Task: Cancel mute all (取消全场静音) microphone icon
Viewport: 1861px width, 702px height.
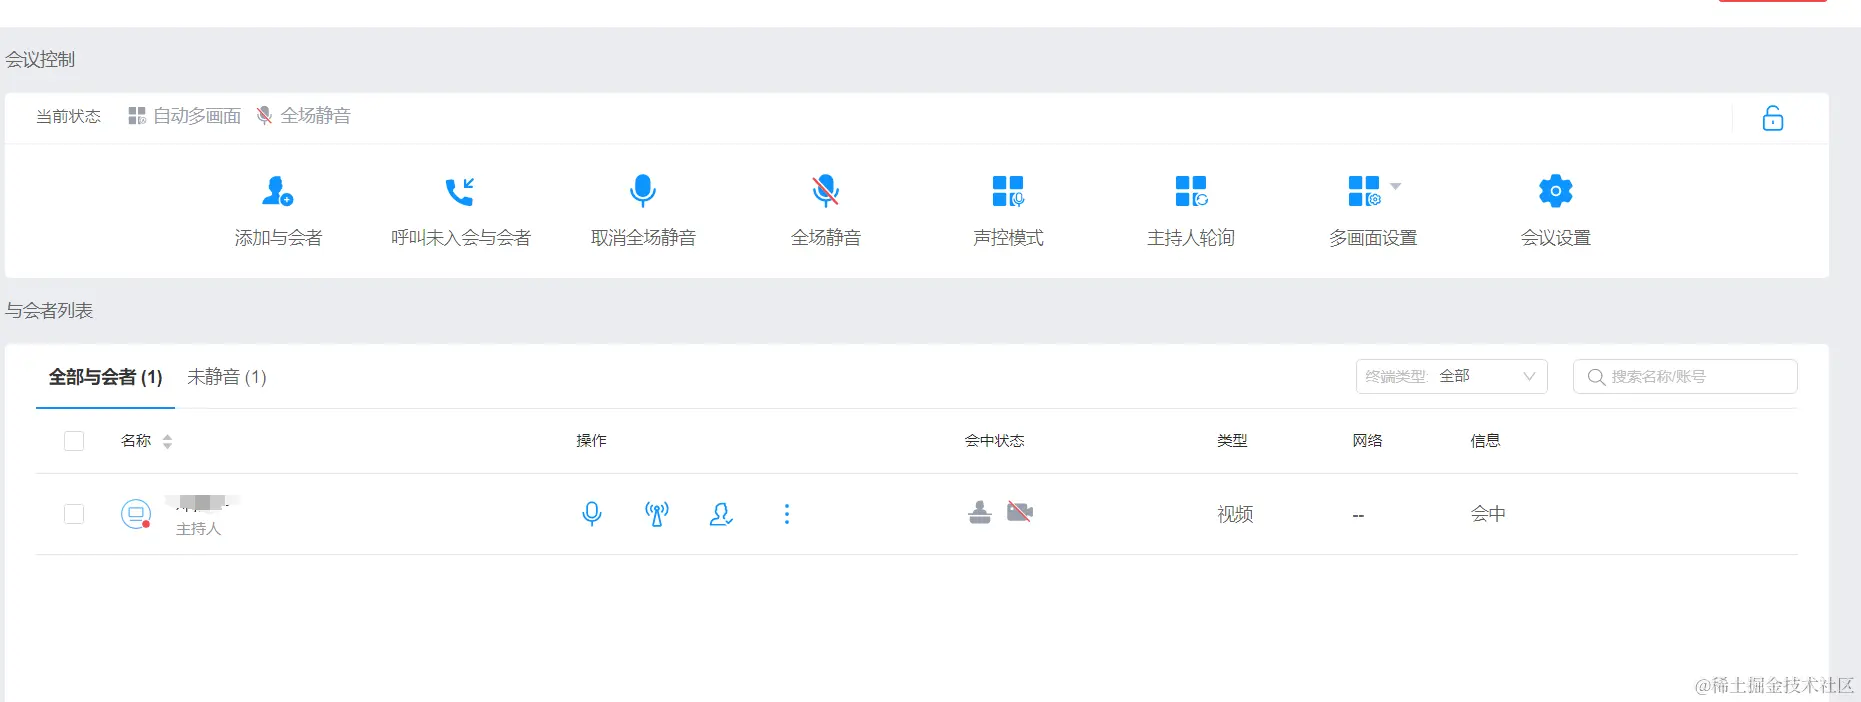Action: click(643, 190)
